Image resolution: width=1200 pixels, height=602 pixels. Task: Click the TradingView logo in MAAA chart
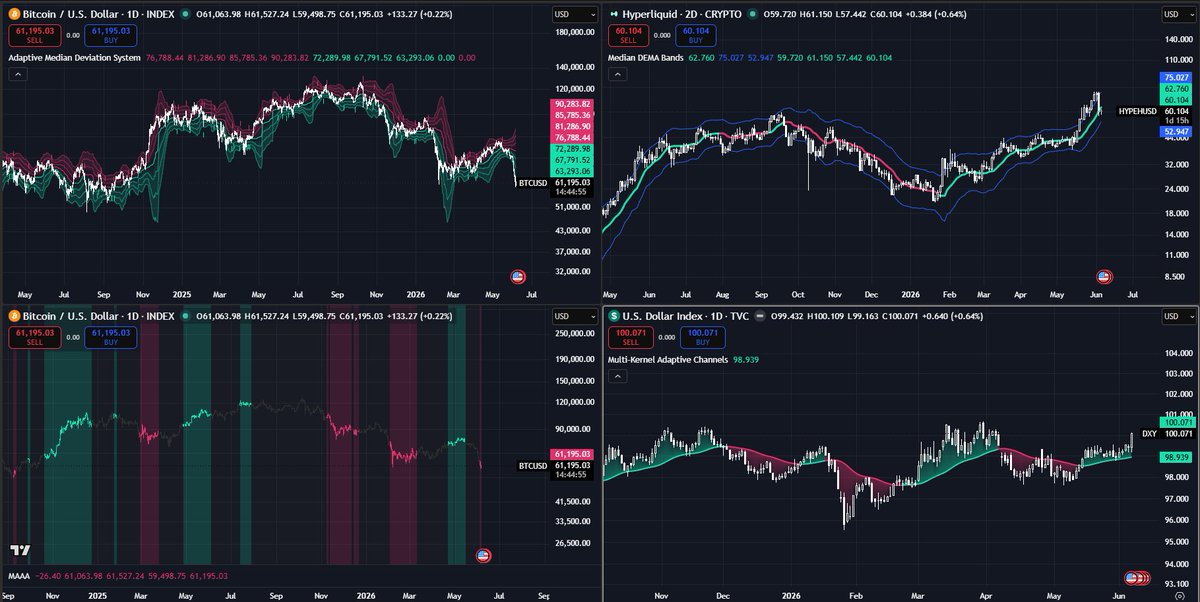(18, 551)
